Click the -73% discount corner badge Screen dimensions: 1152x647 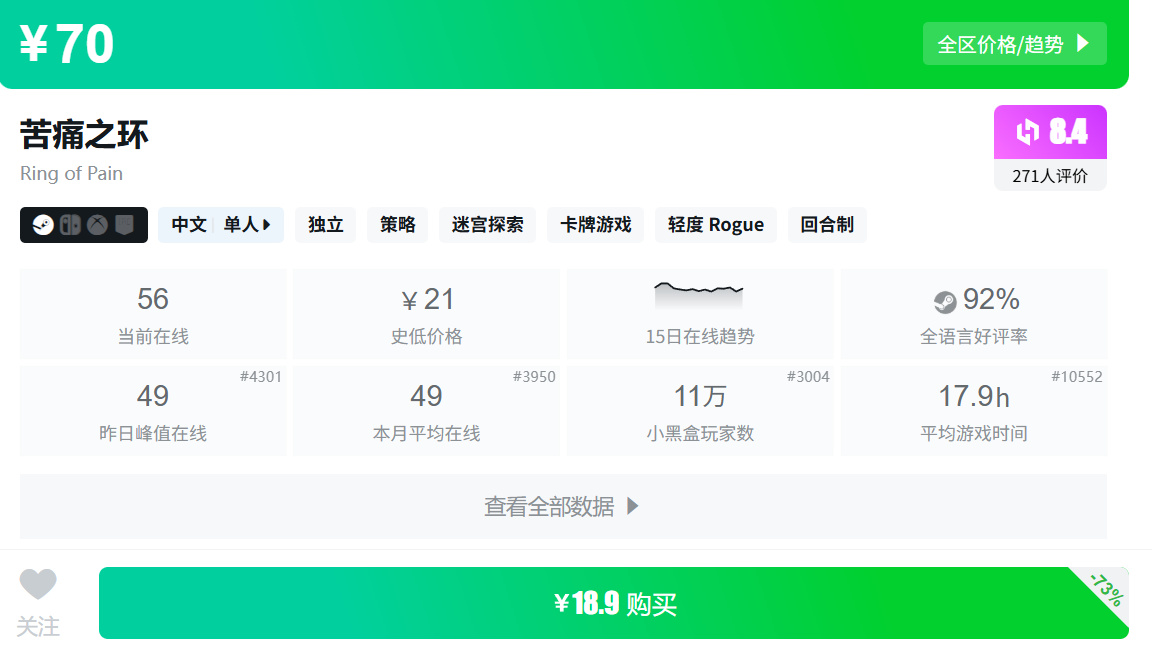1106,589
